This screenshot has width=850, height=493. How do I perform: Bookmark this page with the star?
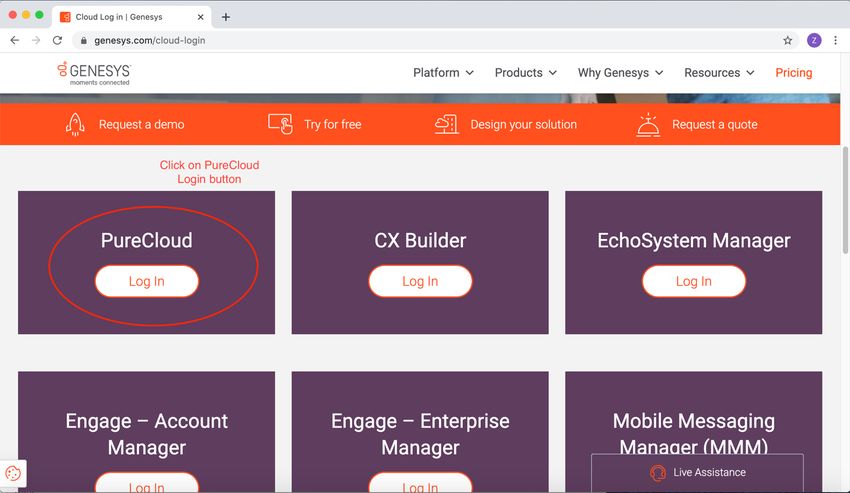pos(788,40)
